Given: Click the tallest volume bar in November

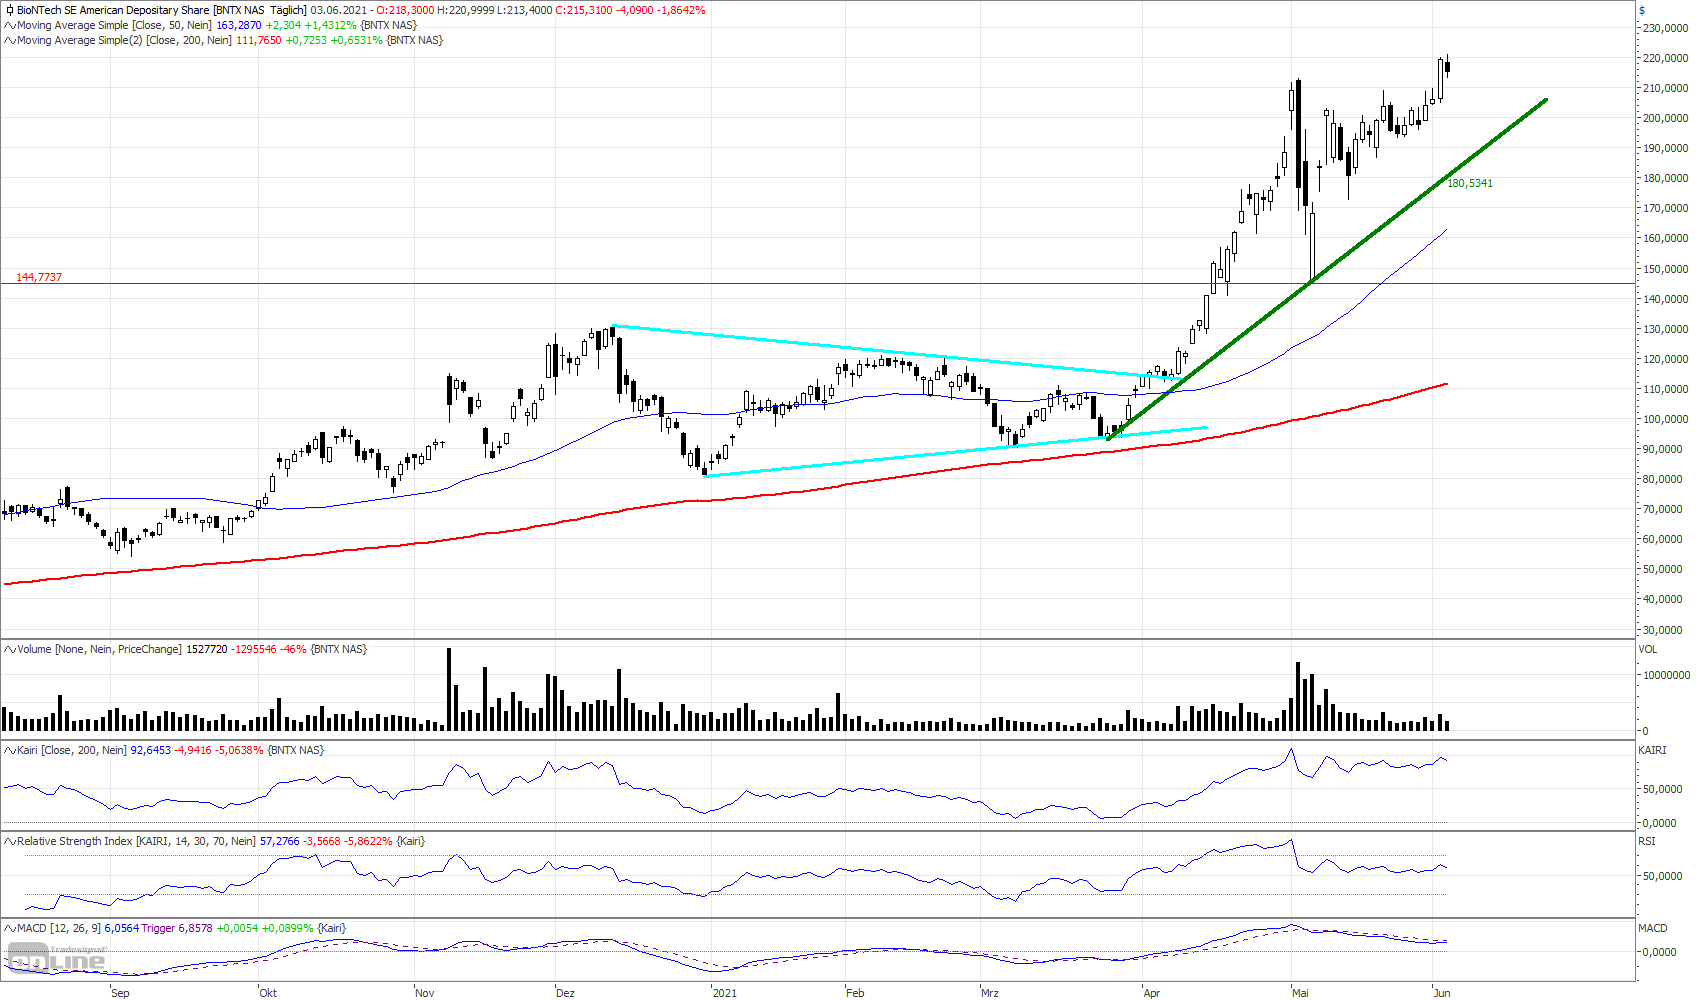Looking at the screenshot, I should click(x=449, y=689).
